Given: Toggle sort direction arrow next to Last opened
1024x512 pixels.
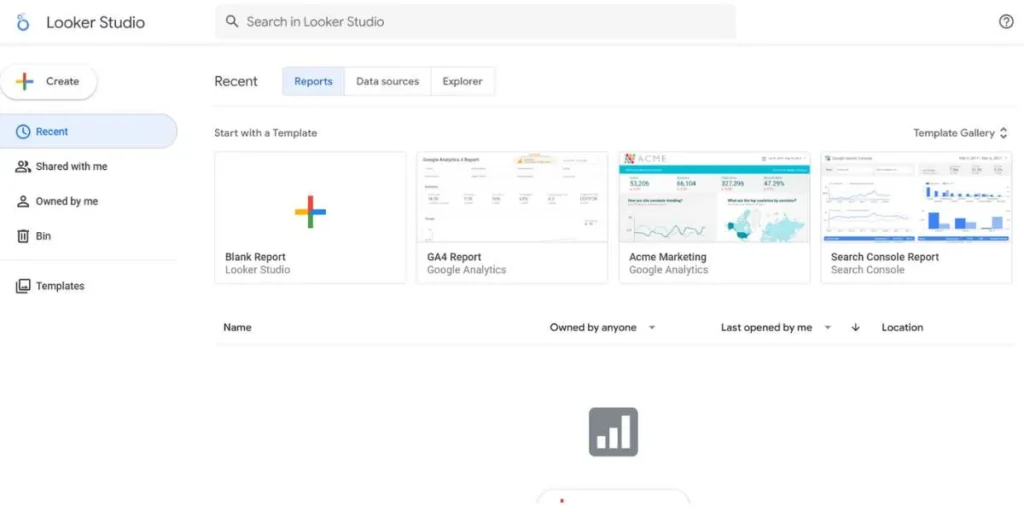Looking at the screenshot, I should pos(855,328).
